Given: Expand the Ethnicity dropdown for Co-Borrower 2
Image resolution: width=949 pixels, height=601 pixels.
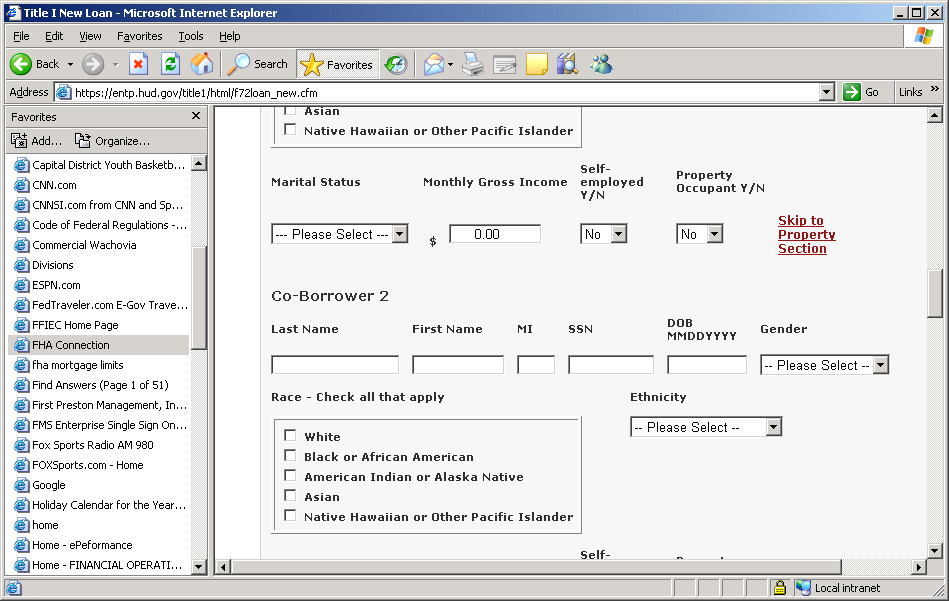Looking at the screenshot, I should click(x=705, y=427).
